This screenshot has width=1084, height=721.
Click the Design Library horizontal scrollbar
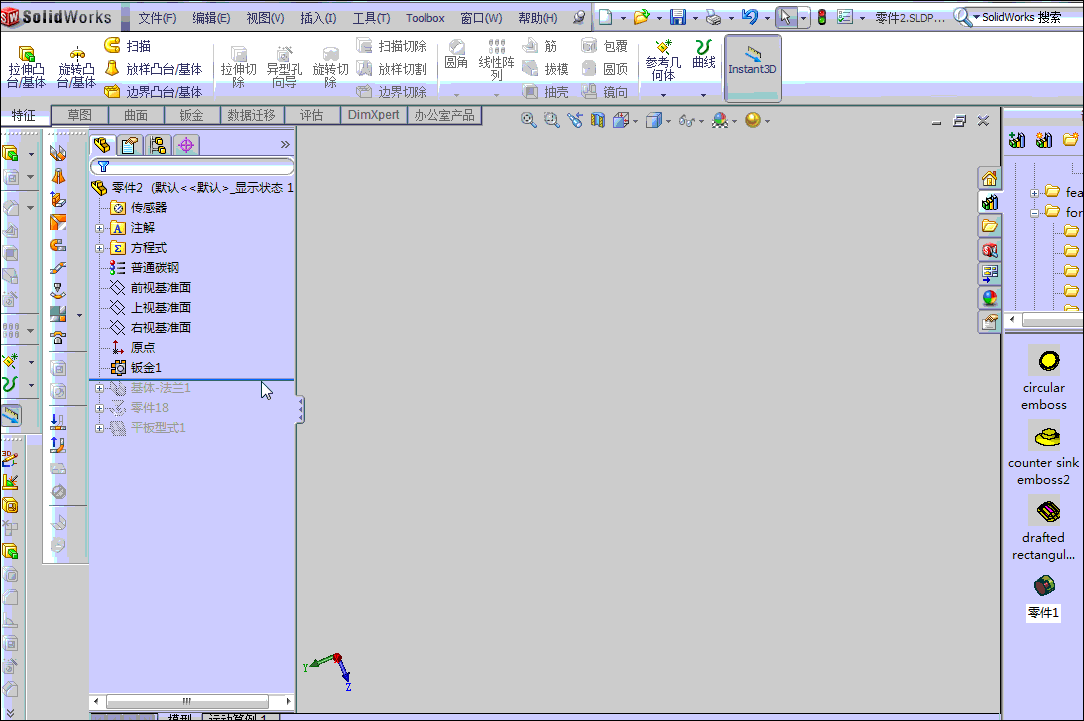(1046, 319)
